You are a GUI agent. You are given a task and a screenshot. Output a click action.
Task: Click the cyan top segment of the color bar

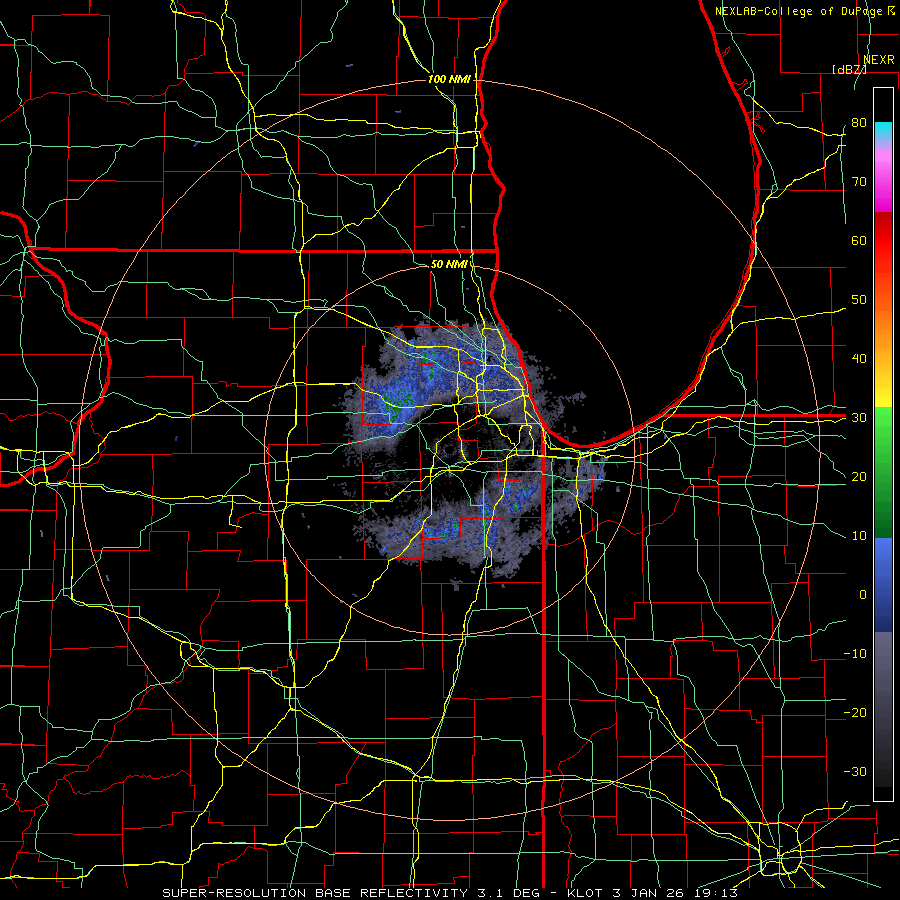(883, 132)
